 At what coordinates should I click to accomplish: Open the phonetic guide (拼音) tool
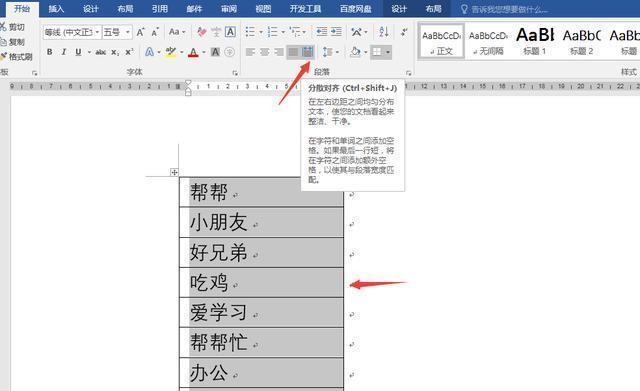(216, 32)
